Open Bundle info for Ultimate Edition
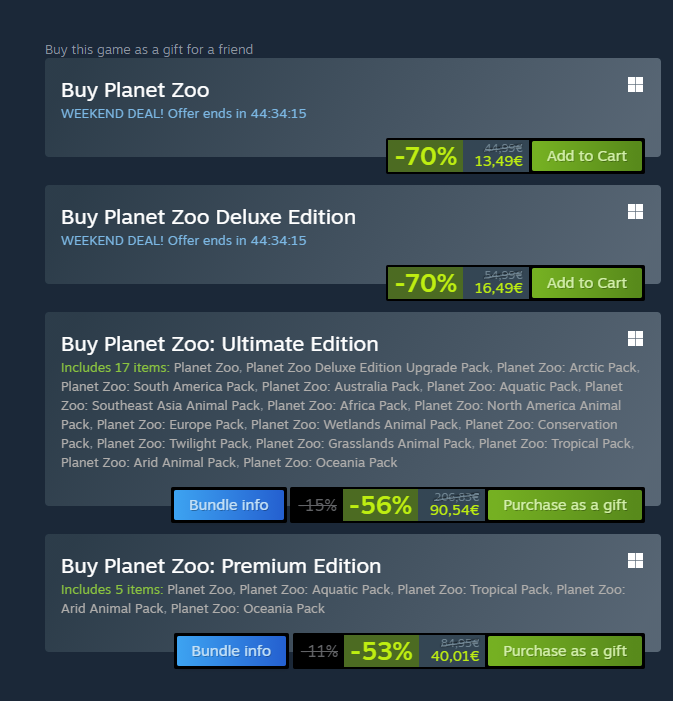 pos(229,505)
